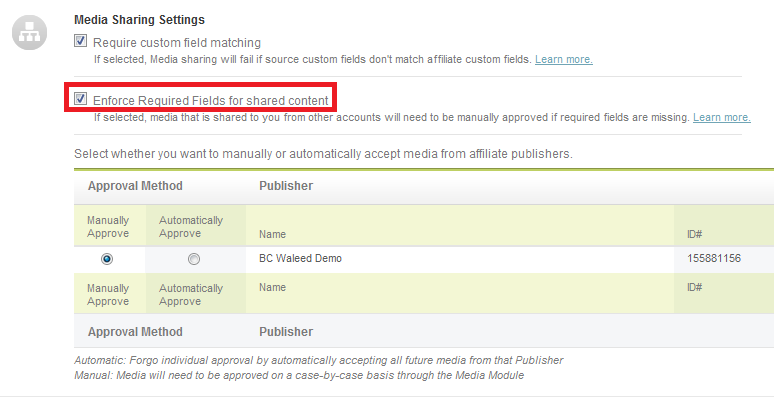Uncheck Require custom field matching checkbox
784x403 pixels.
click(x=80, y=40)
